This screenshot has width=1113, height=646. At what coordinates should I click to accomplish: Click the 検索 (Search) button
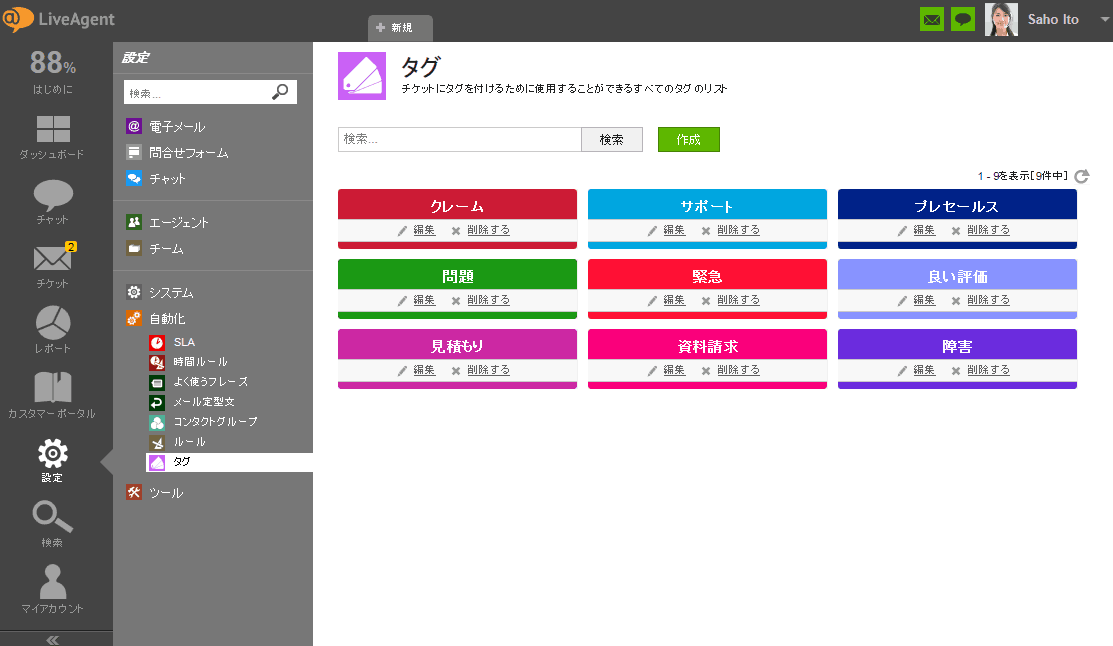(x=612, y=139)
